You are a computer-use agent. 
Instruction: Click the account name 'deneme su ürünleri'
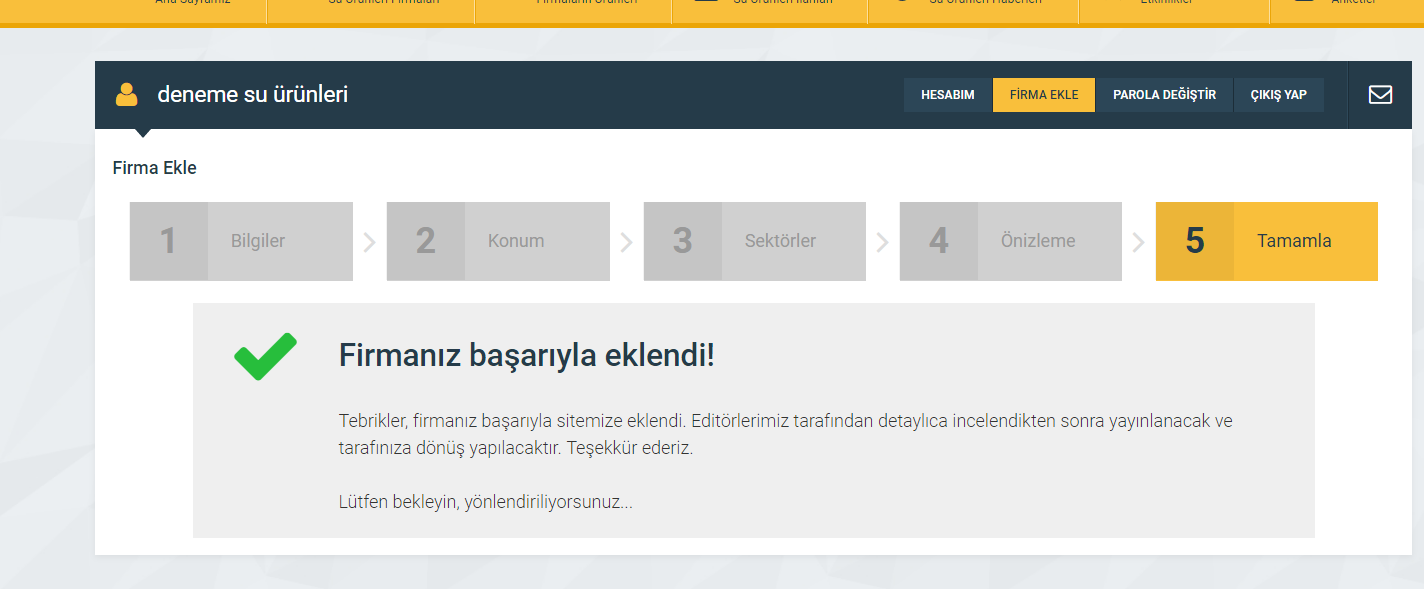(253, 95)
